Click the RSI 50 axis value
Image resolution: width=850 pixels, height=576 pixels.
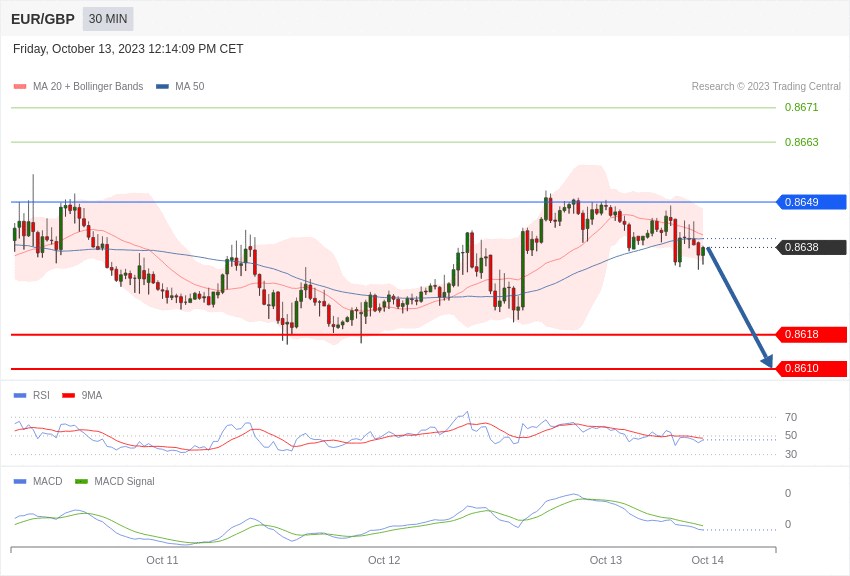tap(791, 435)
